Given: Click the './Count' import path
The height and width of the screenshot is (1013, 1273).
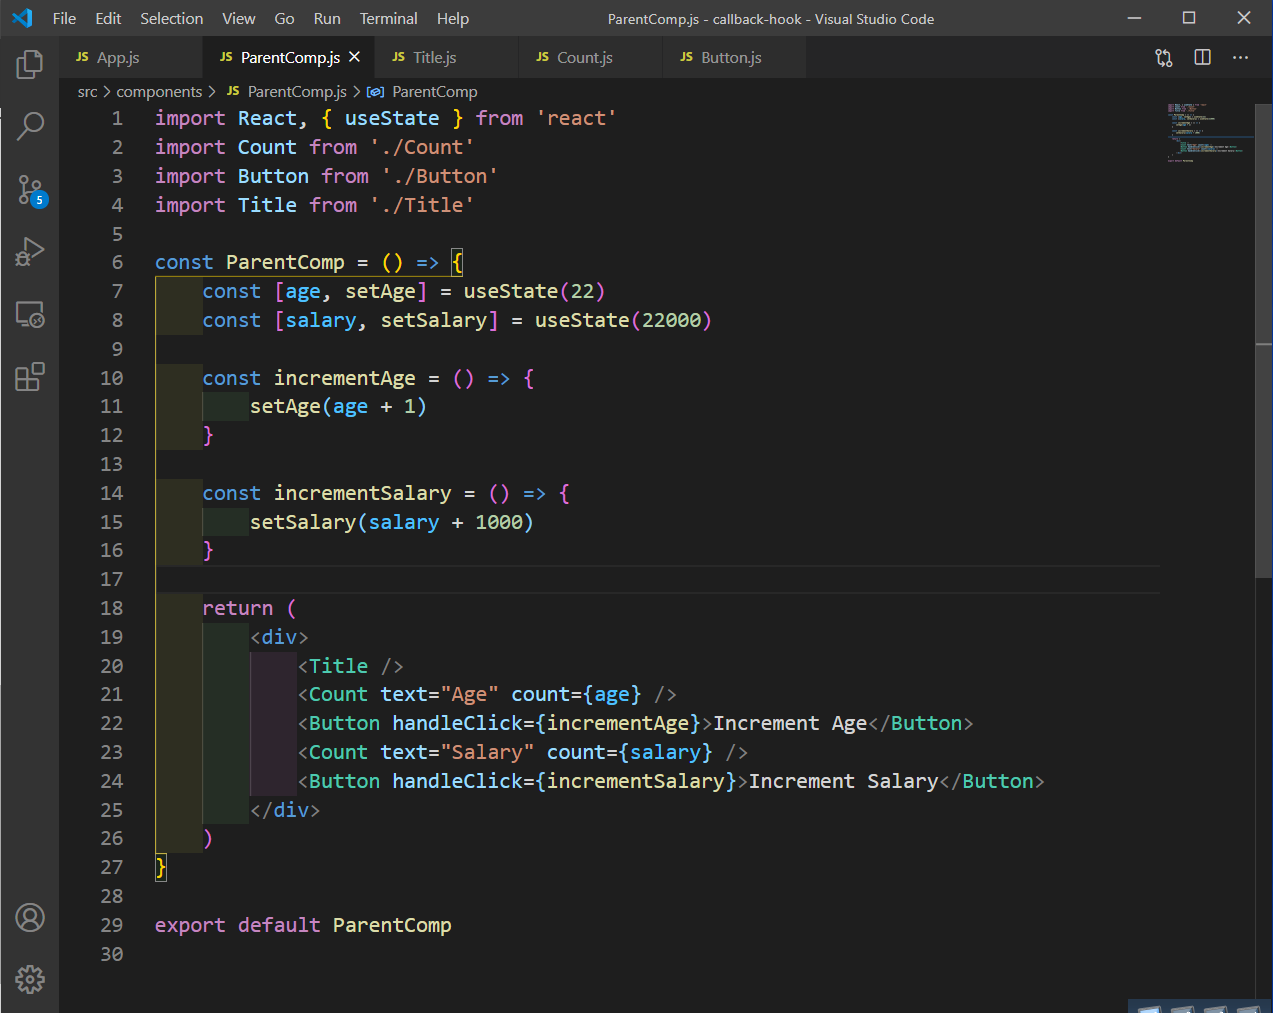Looking at the screenshot, I should [x=421, y=147].
